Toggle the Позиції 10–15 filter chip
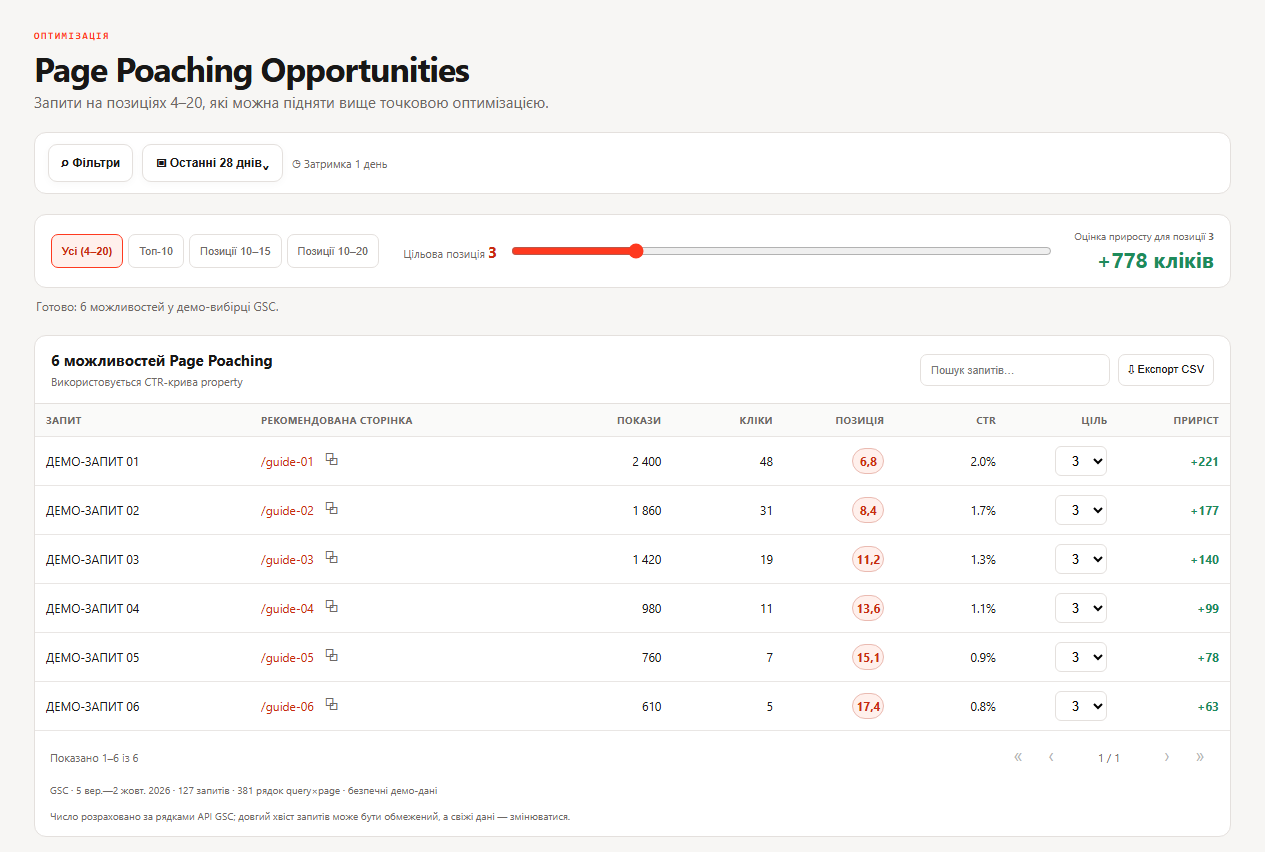Screen dimensions: 1265x852 tap(236, 251)
